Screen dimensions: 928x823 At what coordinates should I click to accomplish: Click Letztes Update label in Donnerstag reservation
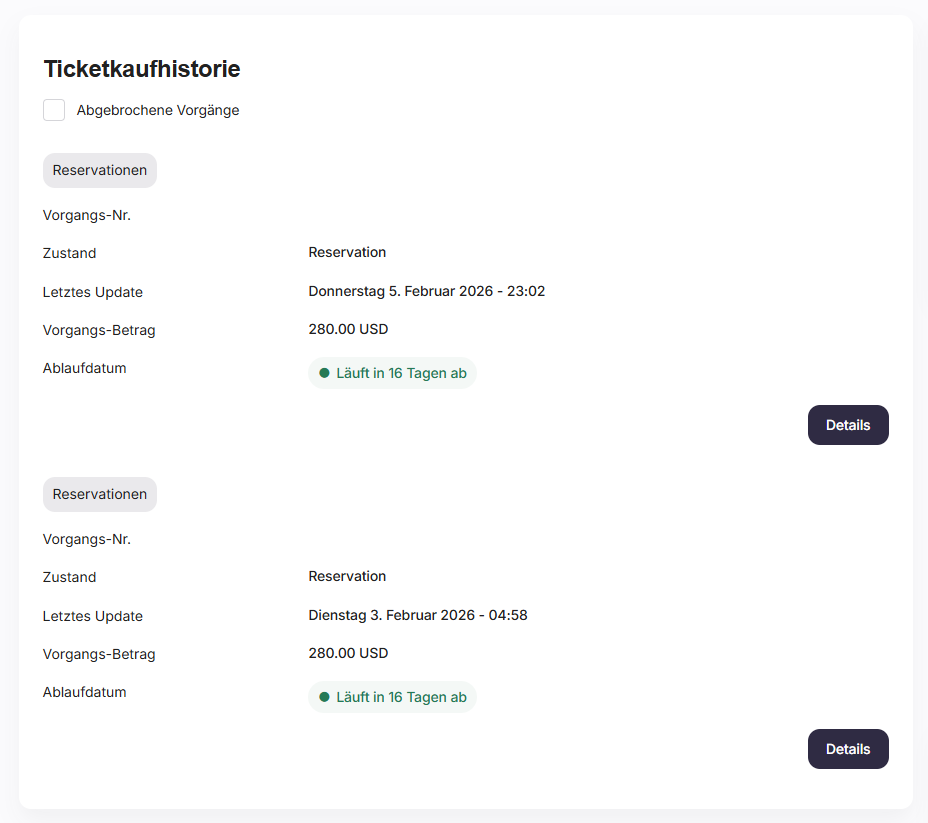point(93,292)
